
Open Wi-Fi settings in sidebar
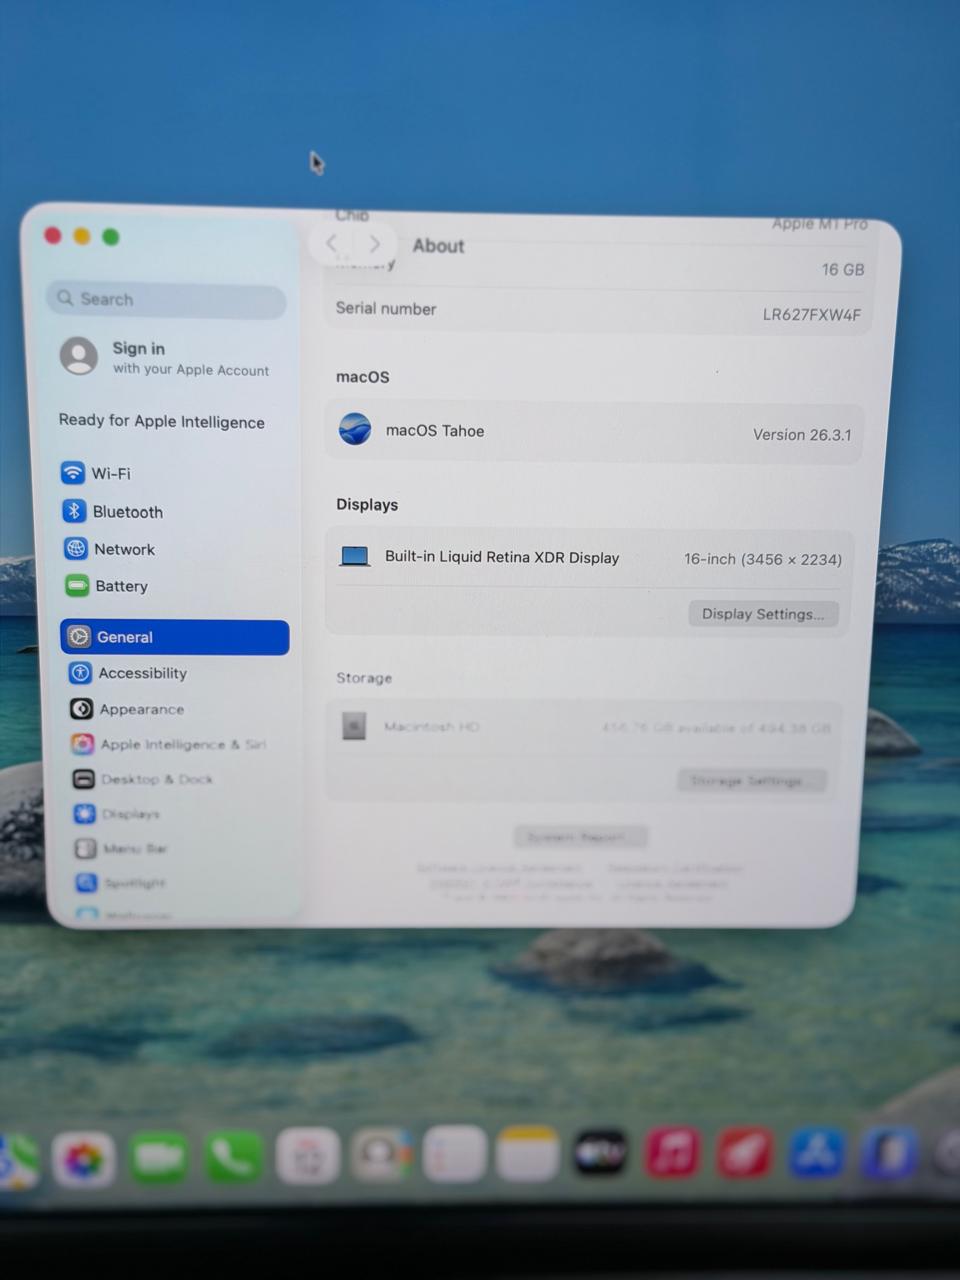(96, 473)
